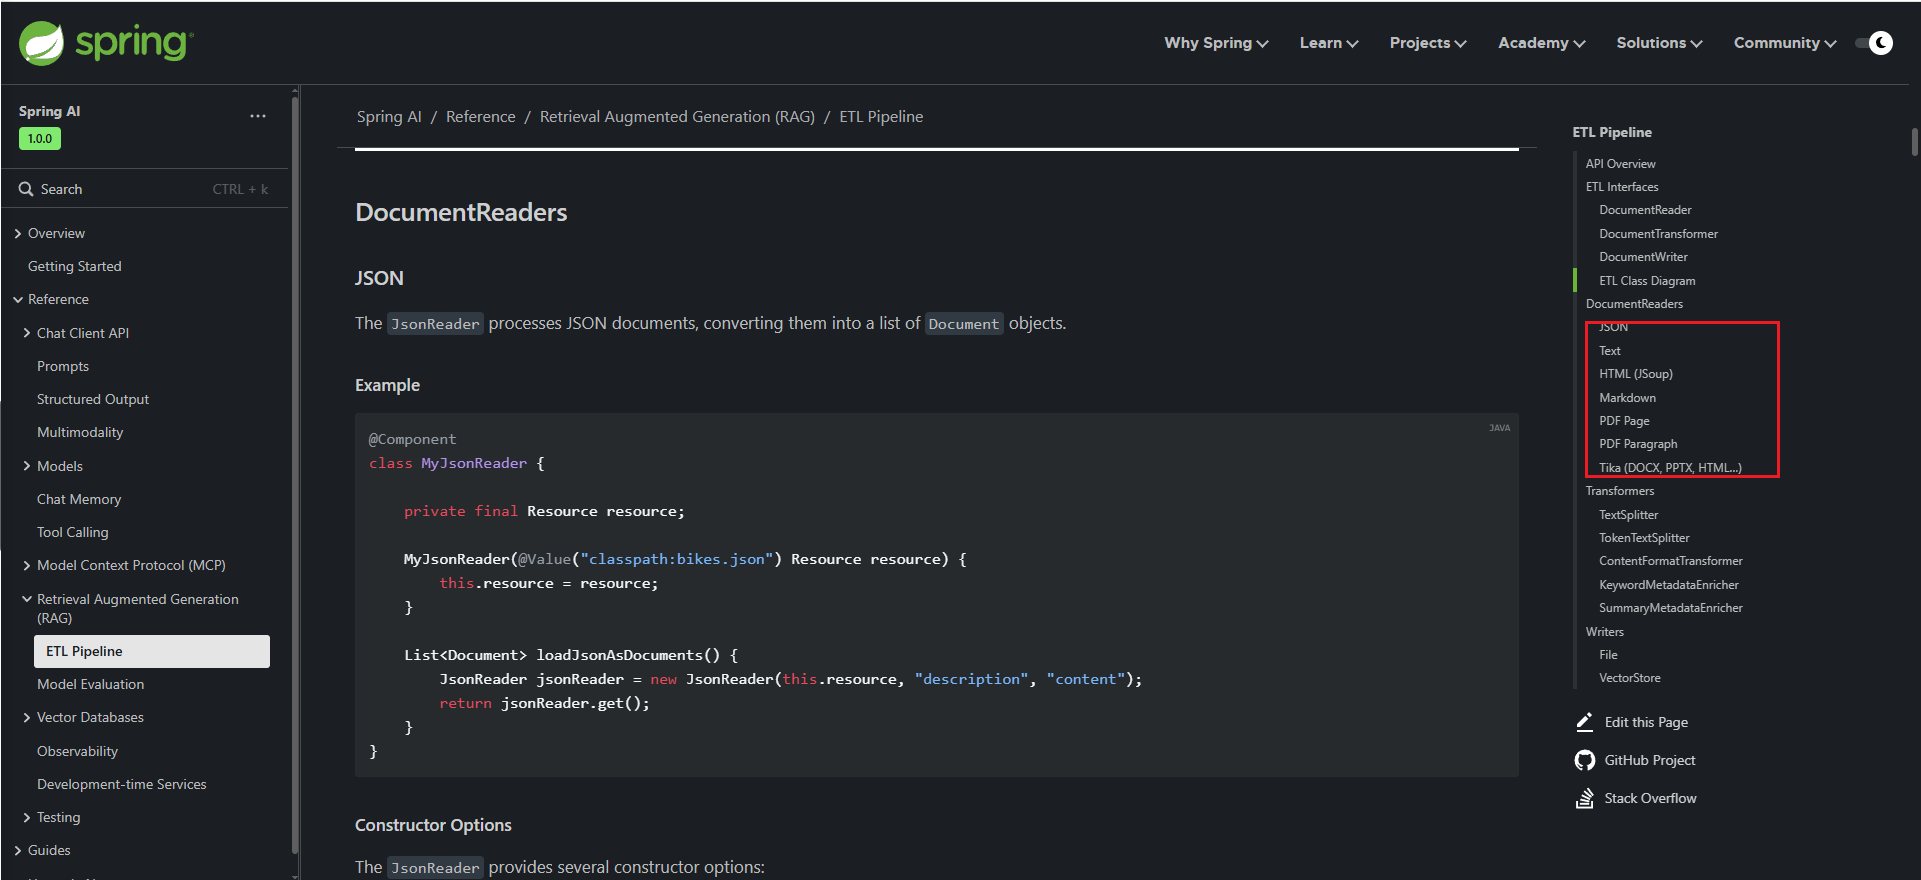Image resolution: width=1921 pixels, height=880 pixels.
Task: Open the Academy dropdown menu
Action: click(x=1541, y=43)
